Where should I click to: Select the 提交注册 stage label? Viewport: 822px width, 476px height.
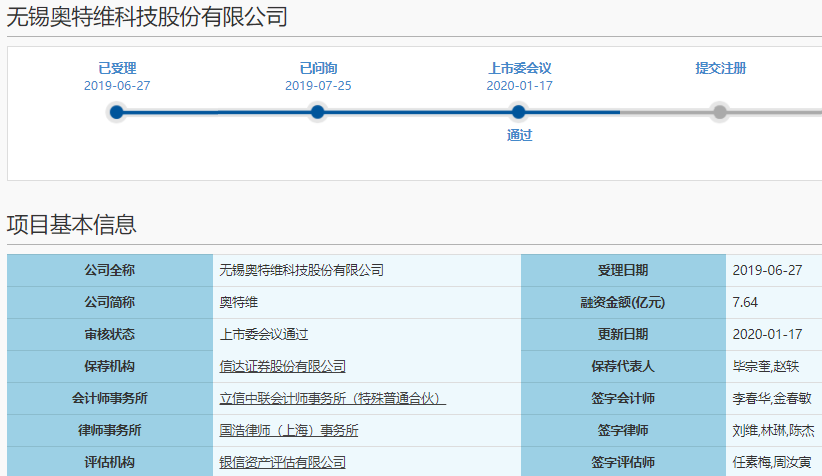(720, 69)
